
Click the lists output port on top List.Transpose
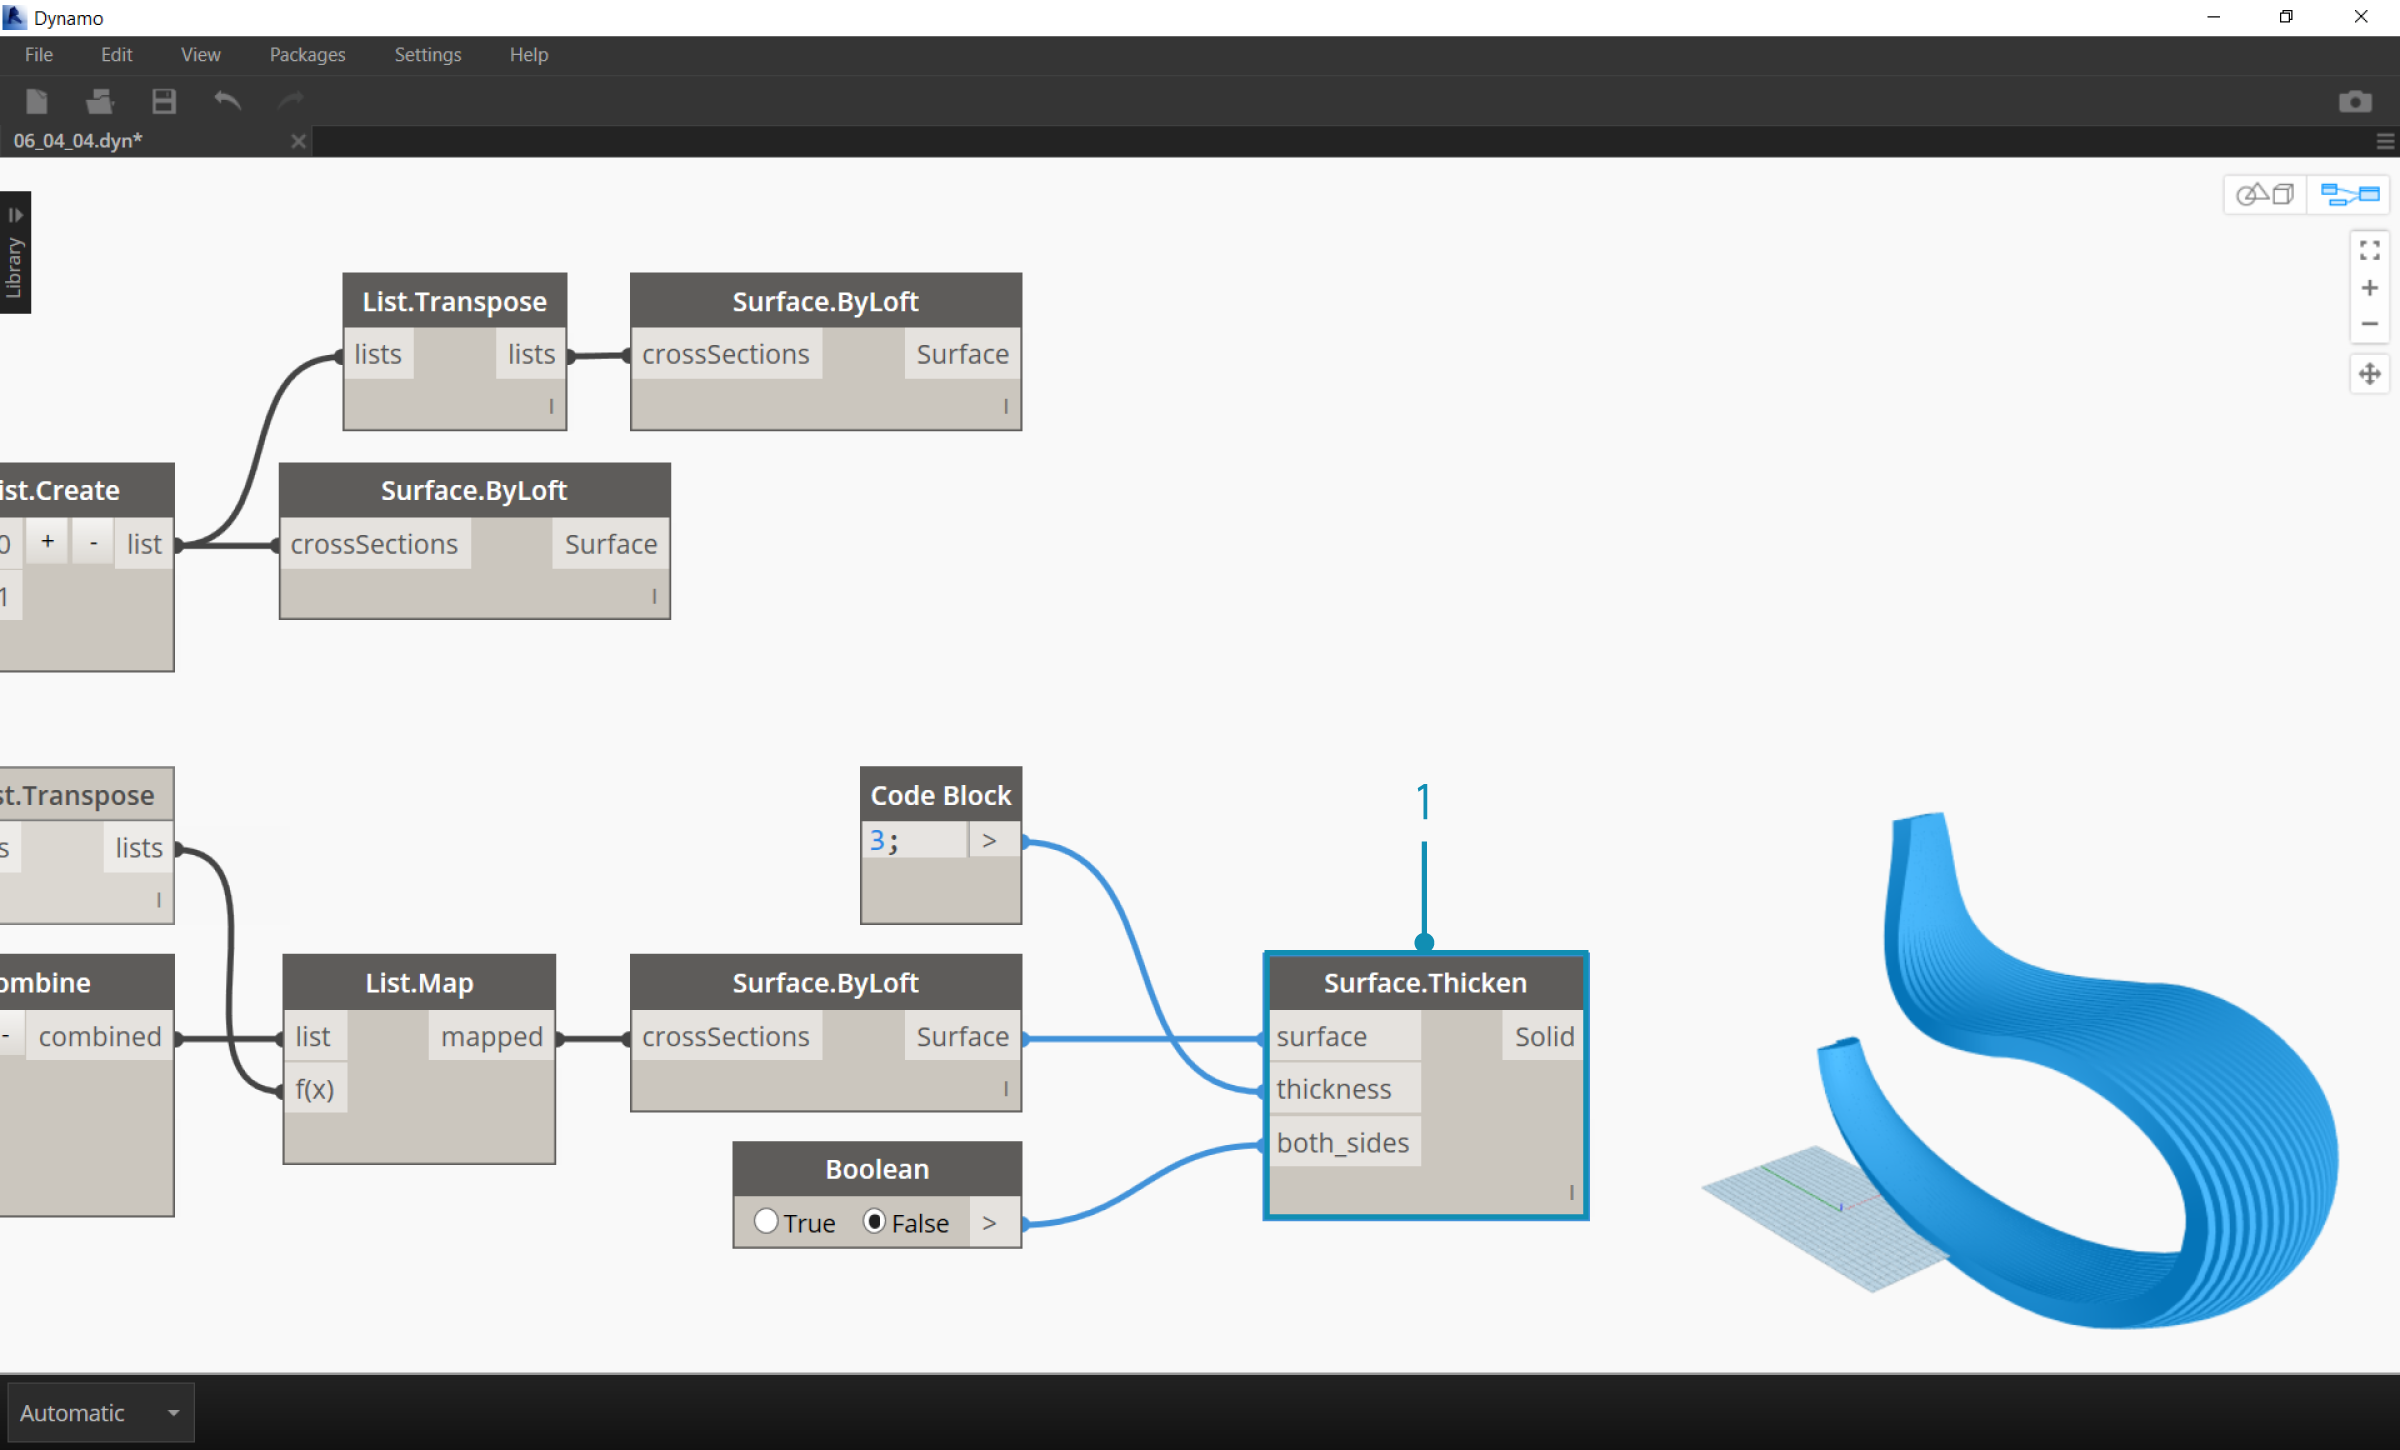[x=531, y=354]
